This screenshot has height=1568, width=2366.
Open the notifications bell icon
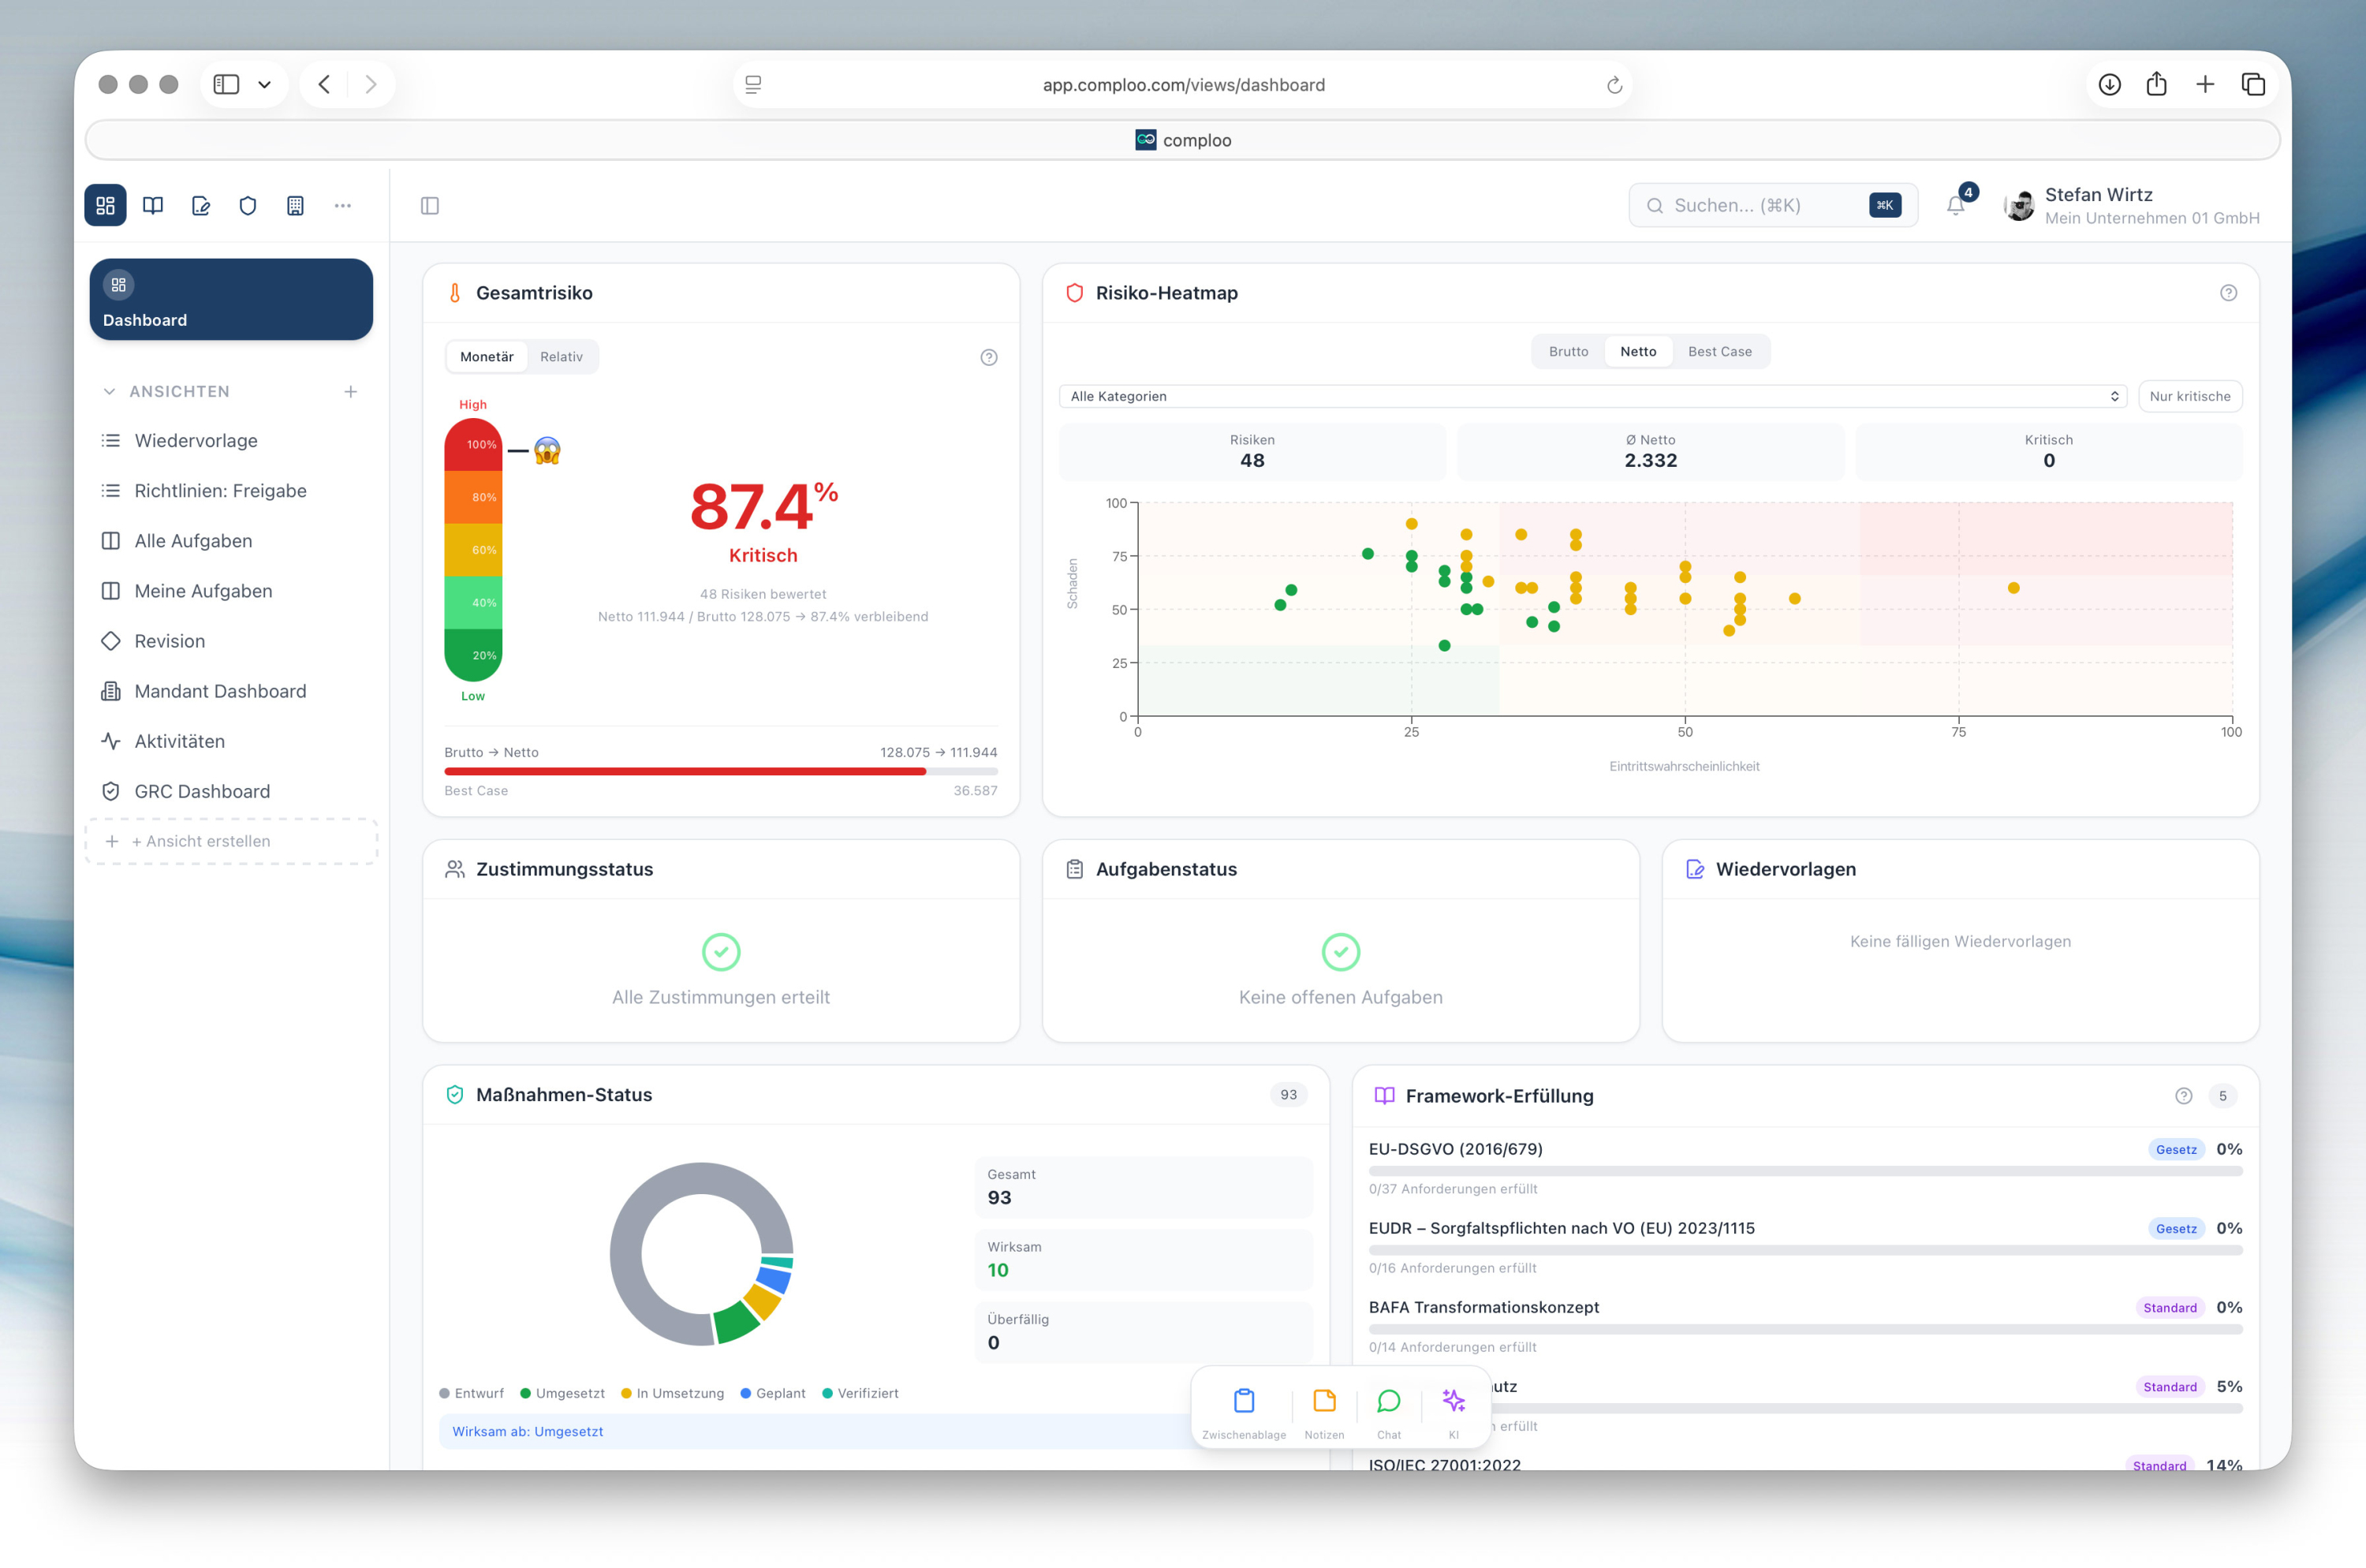point(1955,206)
